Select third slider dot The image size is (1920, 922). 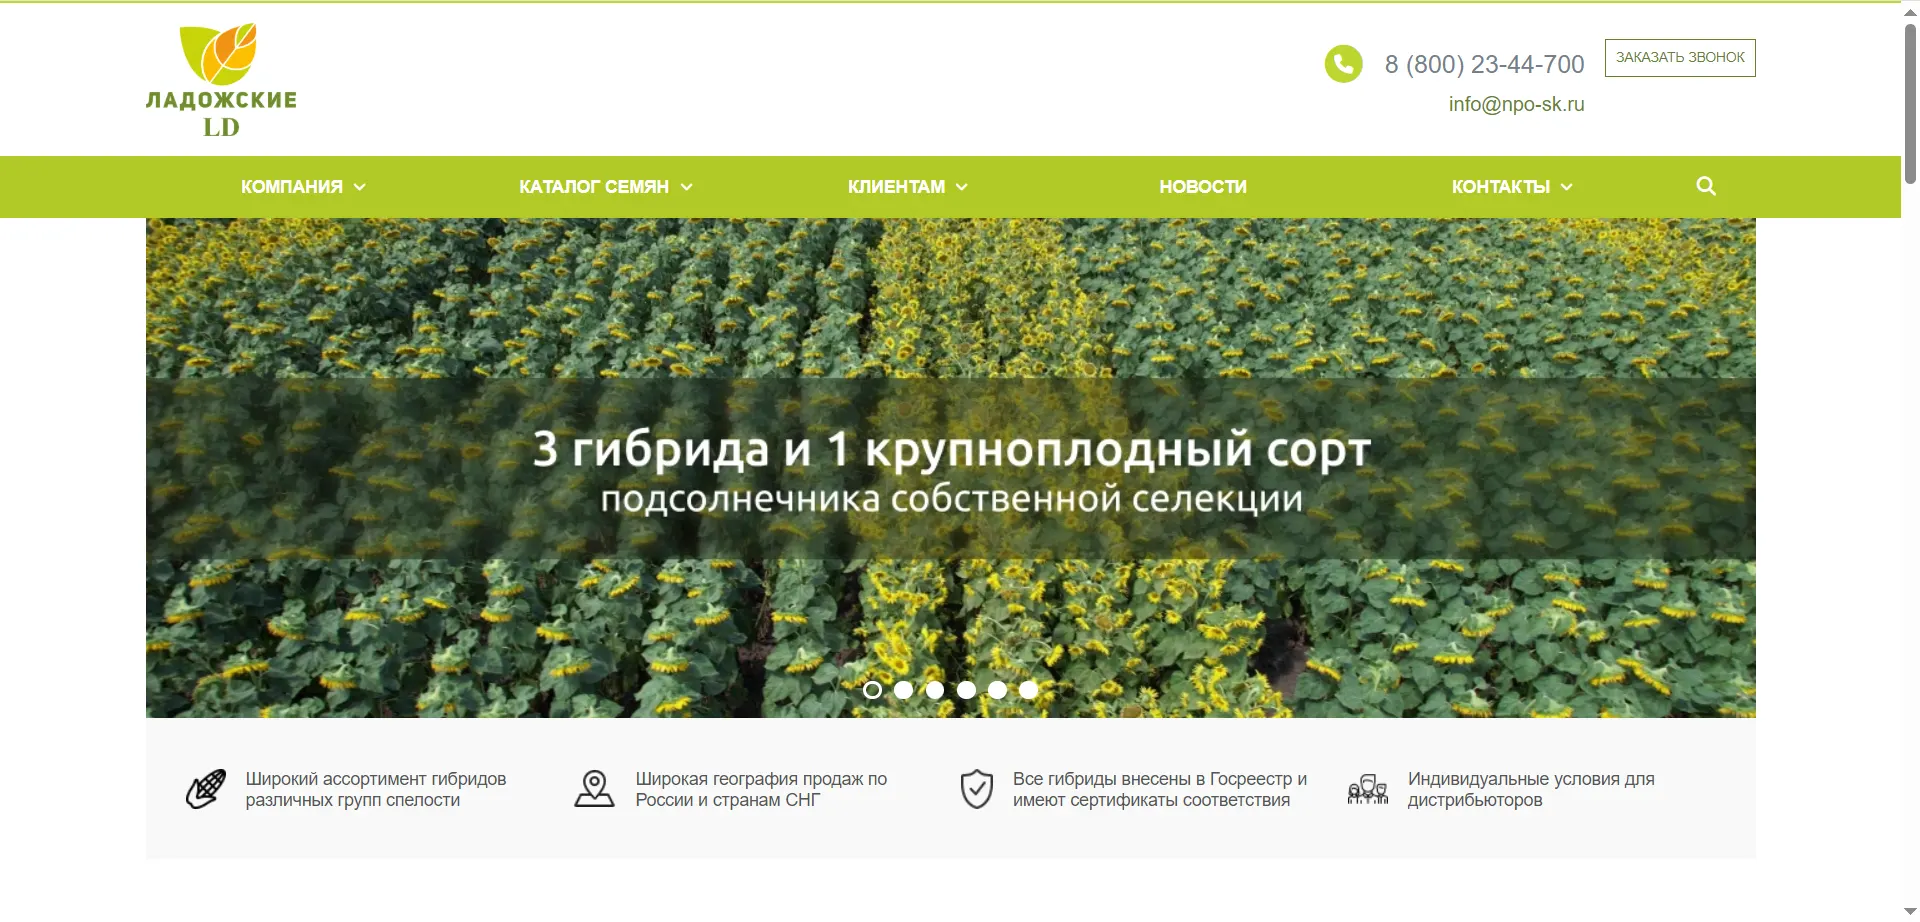935,690
